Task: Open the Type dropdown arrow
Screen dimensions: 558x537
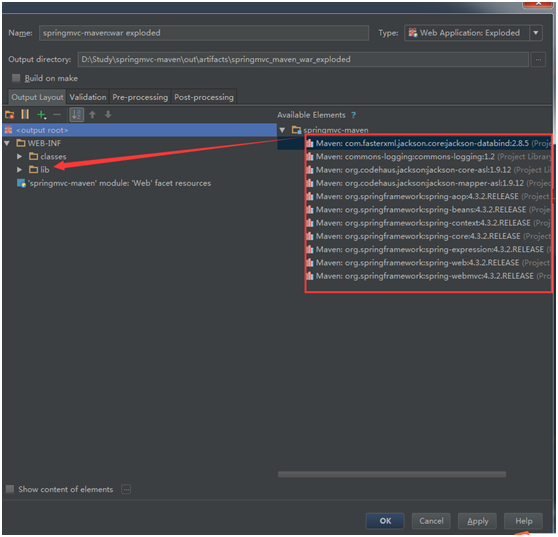Action: [x=536, y=33]
